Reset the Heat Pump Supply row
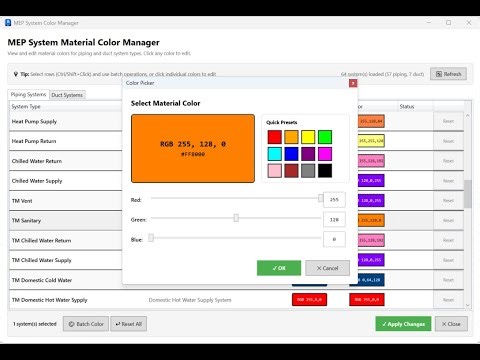This screenshot has width=480, height=360. [448, 121]
